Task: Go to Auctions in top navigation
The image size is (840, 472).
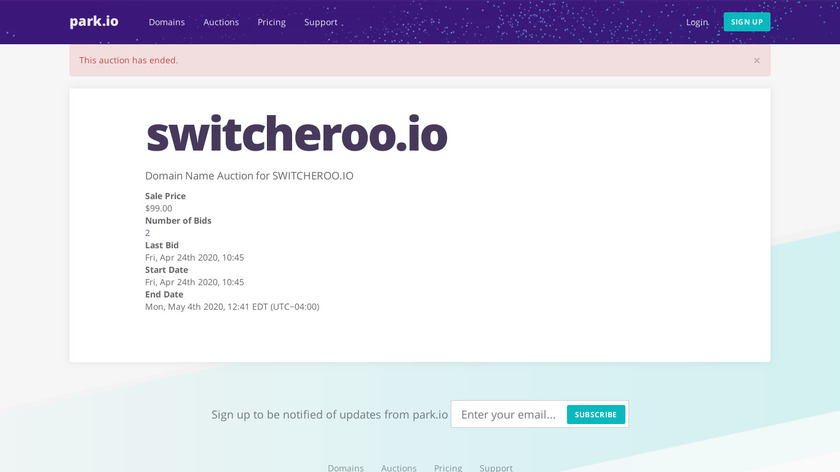Action: point(221,22)
